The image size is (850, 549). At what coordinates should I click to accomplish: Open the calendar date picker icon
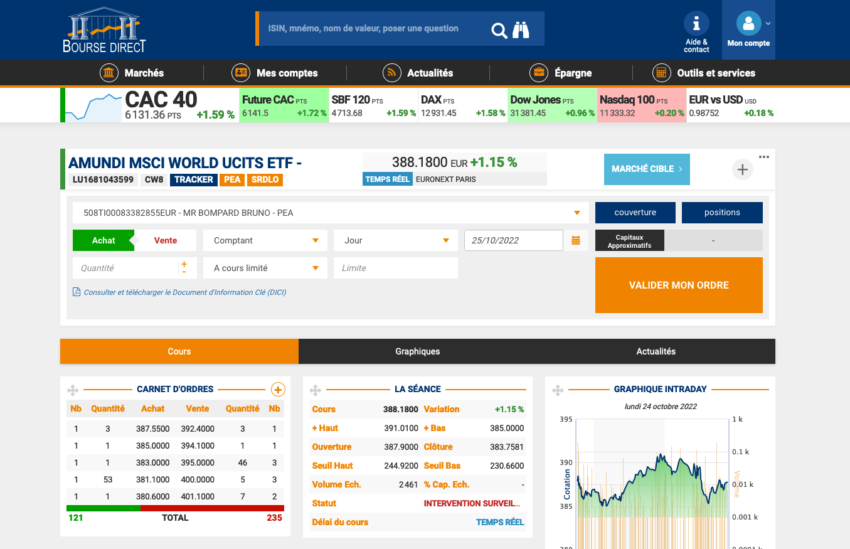tap(576, 241)
